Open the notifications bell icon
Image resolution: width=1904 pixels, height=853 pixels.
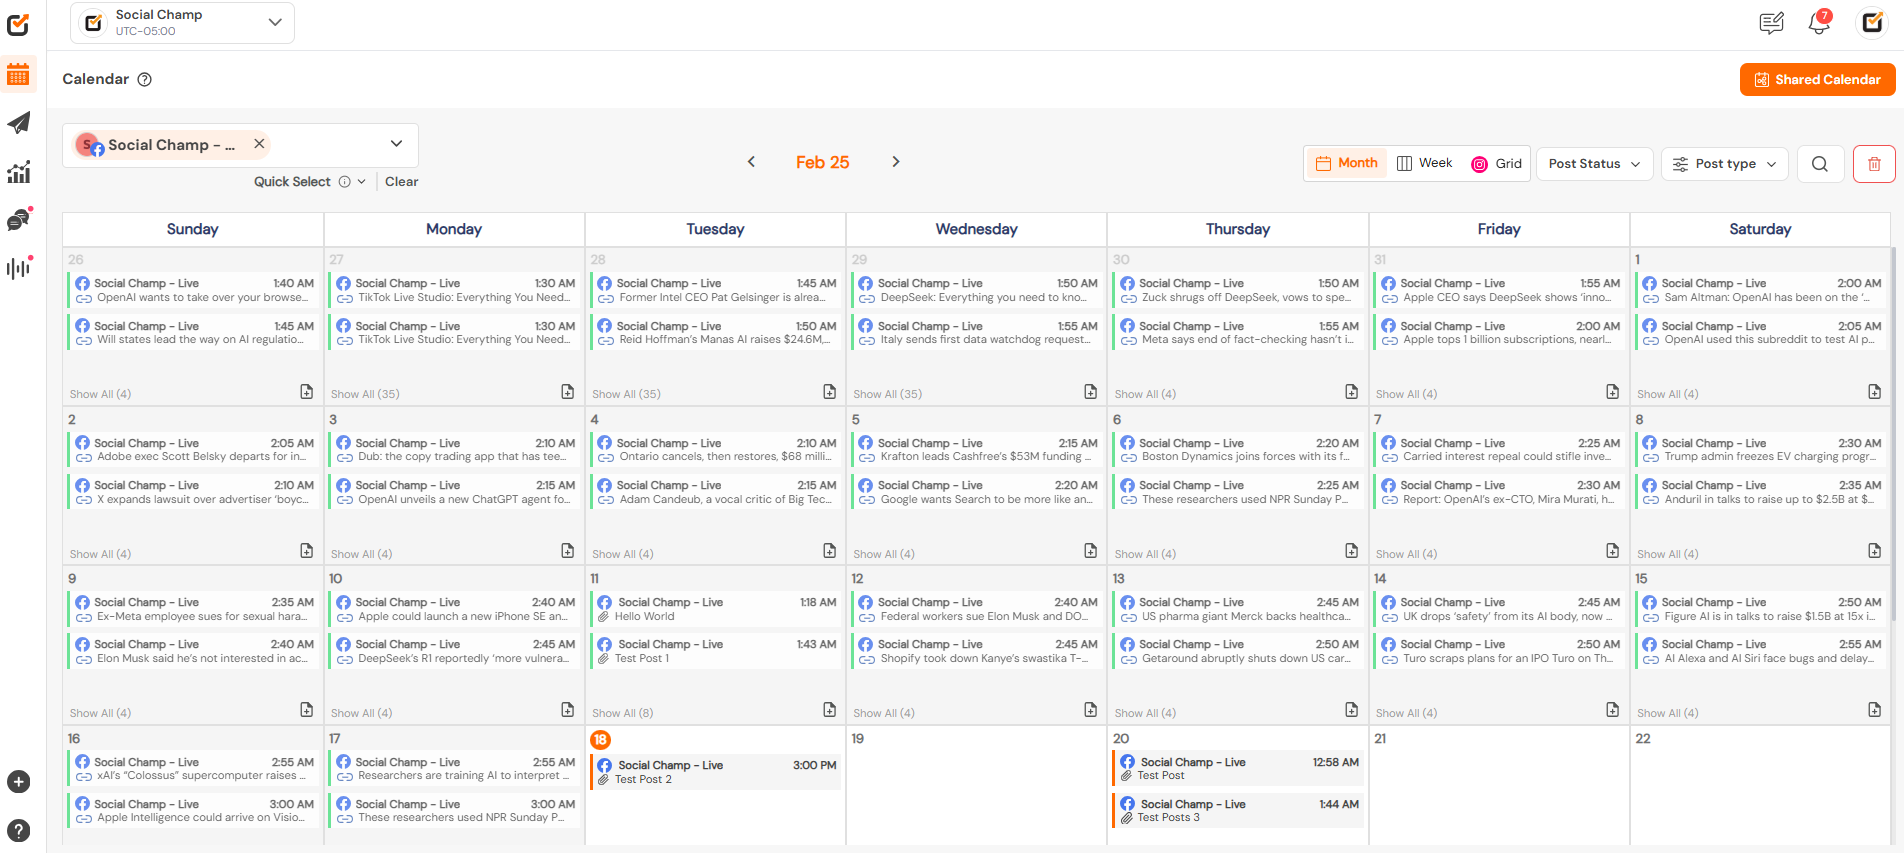tap(1820, 22)
